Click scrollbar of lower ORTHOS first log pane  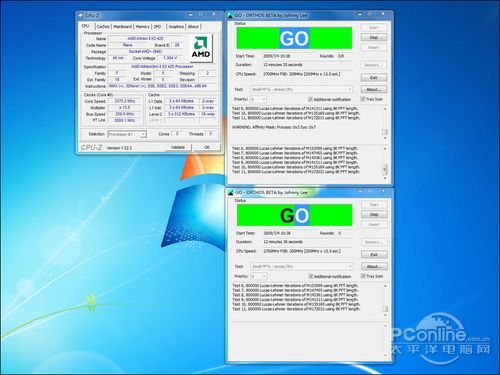point(385,301)
